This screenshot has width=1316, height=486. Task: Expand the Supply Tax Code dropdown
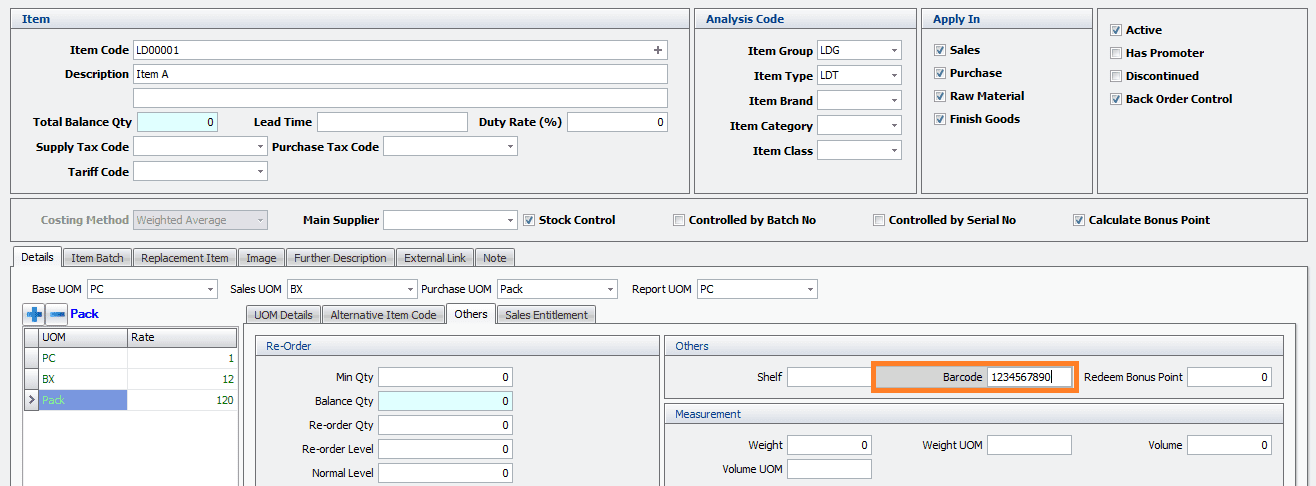(x=259, y=147)
